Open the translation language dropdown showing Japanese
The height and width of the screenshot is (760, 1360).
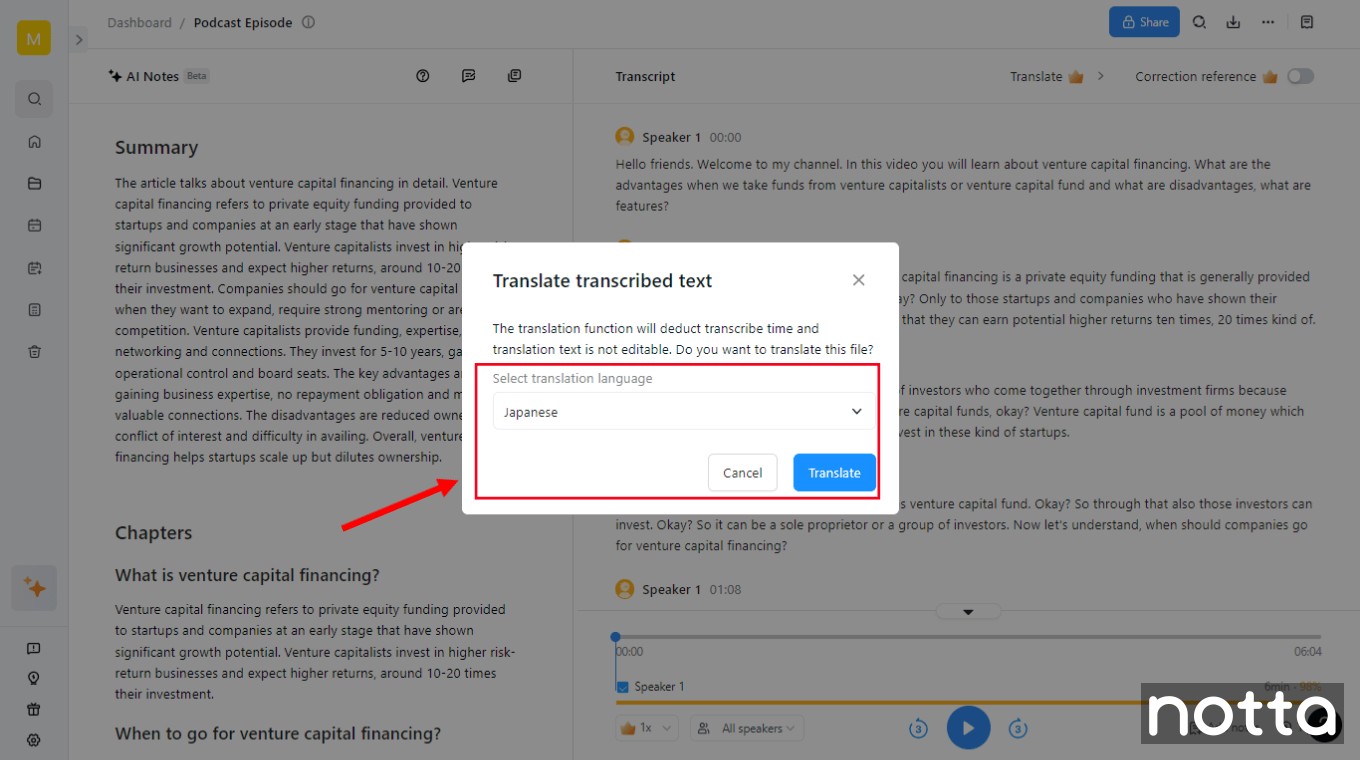point(683,411)
